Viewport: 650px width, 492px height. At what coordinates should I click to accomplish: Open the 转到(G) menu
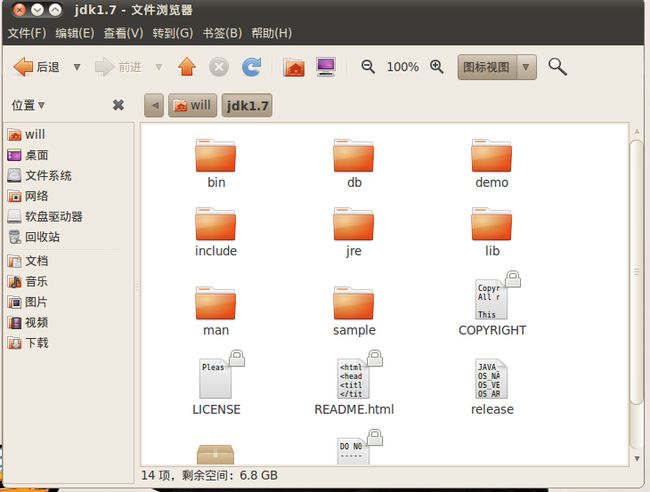coord(172,33)
